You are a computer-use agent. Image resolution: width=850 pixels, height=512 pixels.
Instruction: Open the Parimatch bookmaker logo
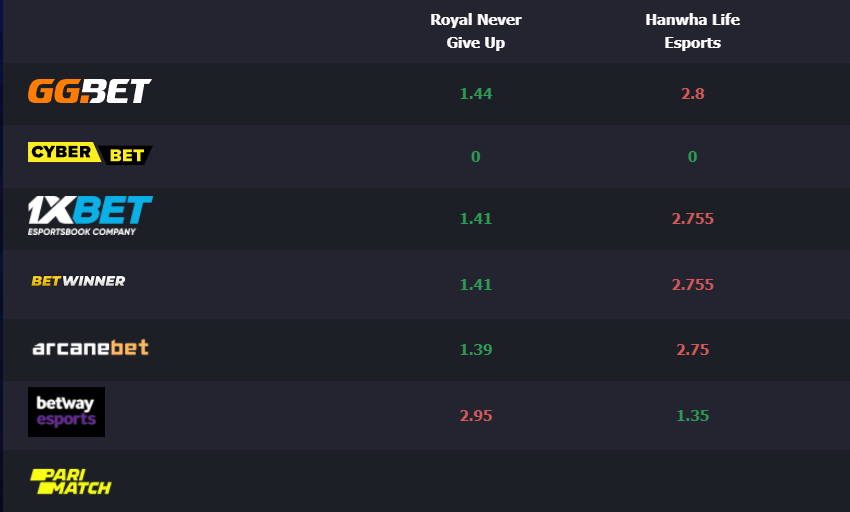tap(70, 482)
